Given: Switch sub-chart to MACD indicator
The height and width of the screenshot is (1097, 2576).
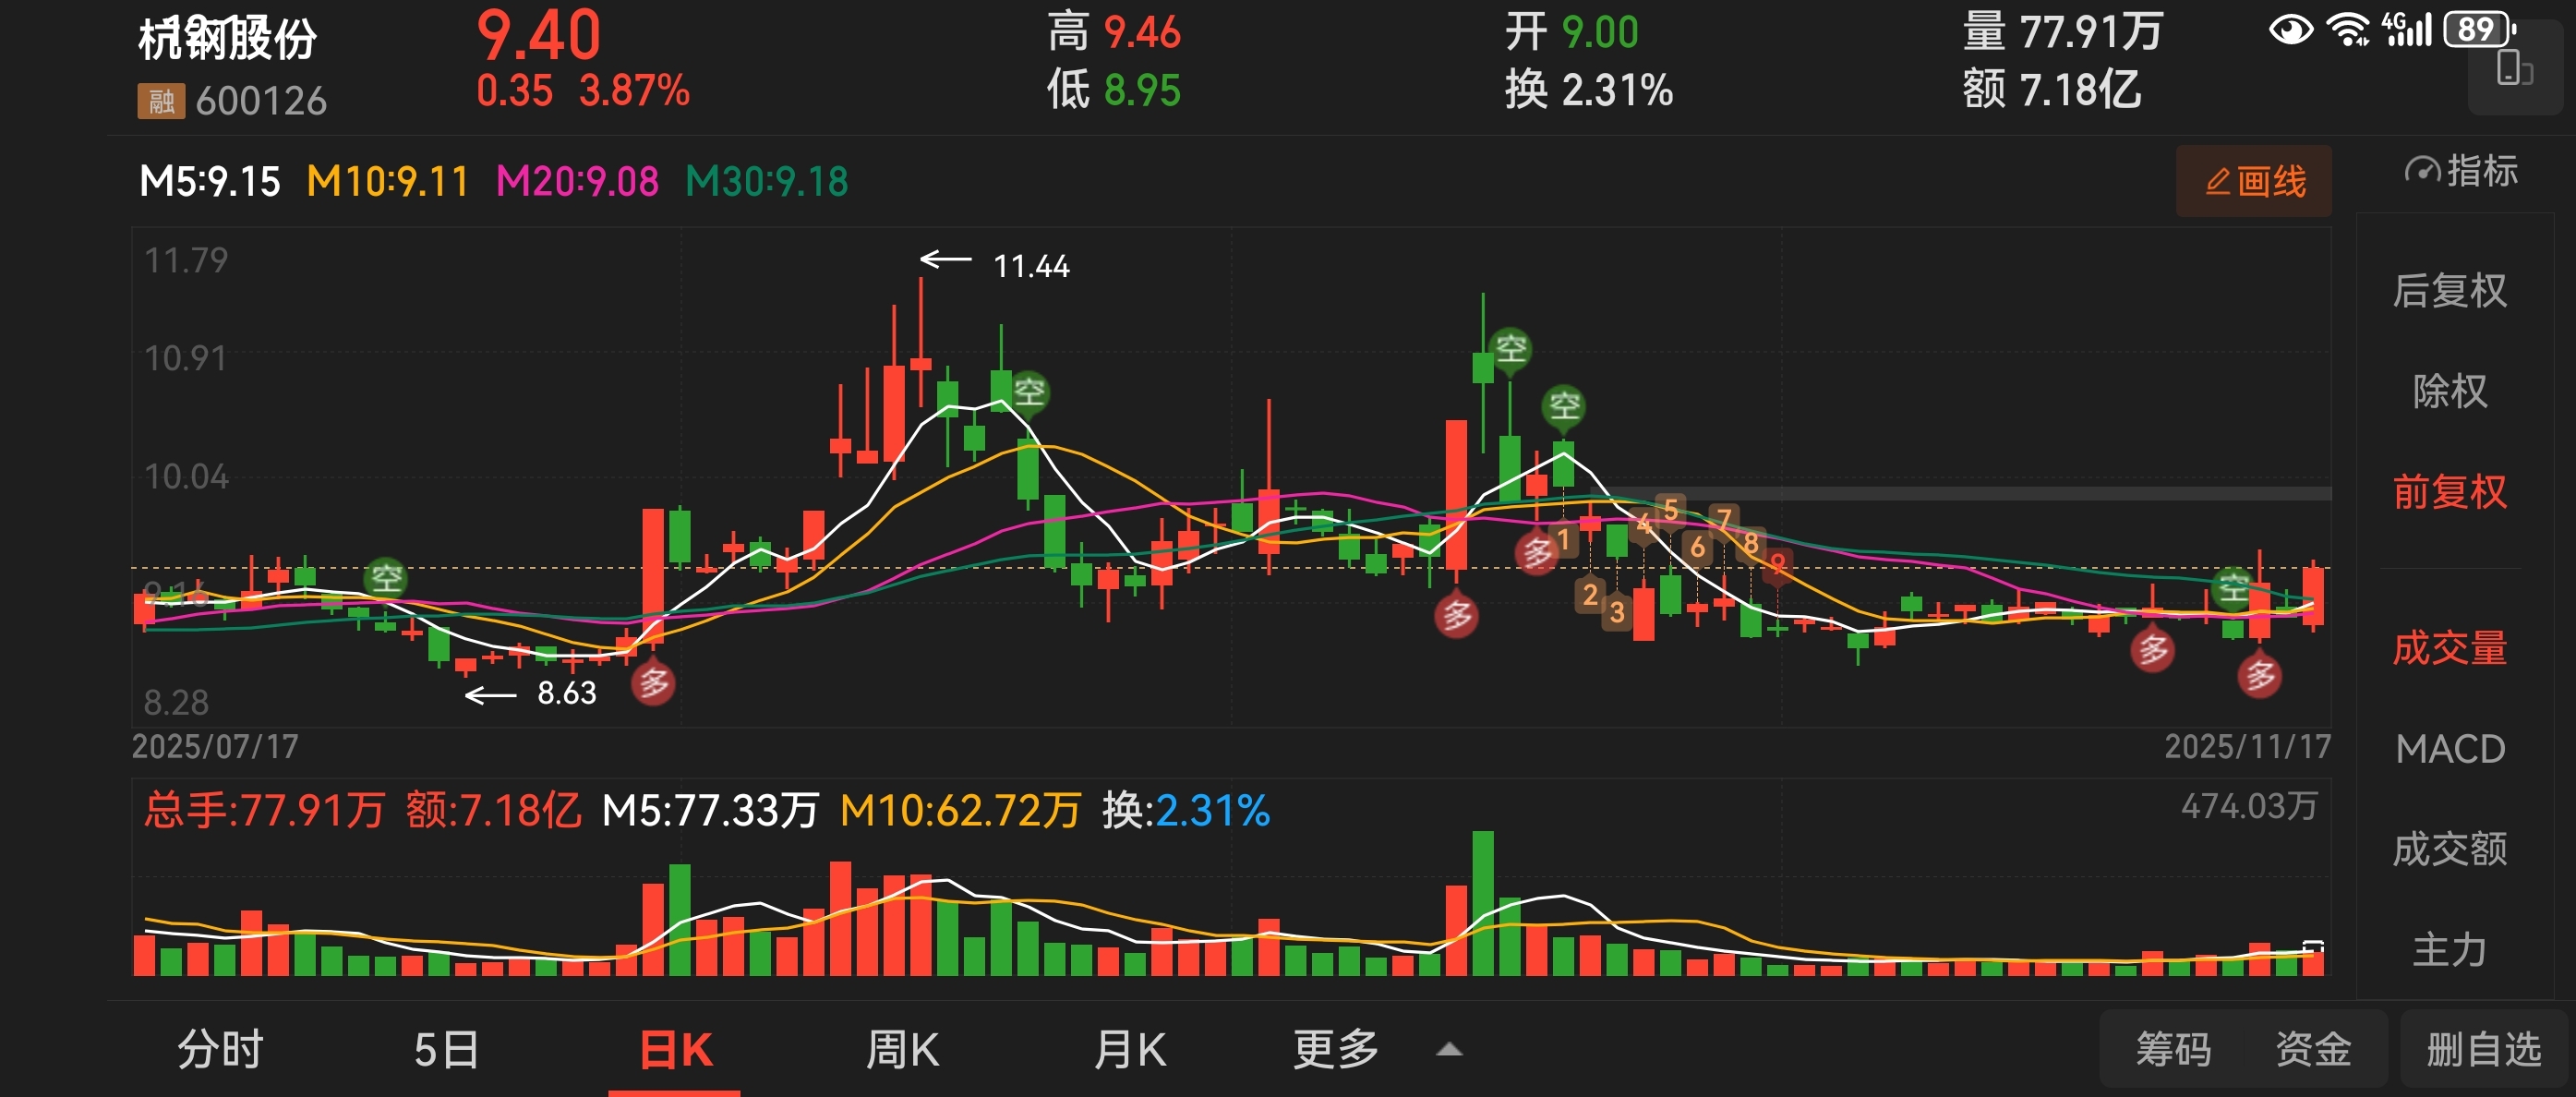Looking at the screenshot, I should pos(2449,749).
